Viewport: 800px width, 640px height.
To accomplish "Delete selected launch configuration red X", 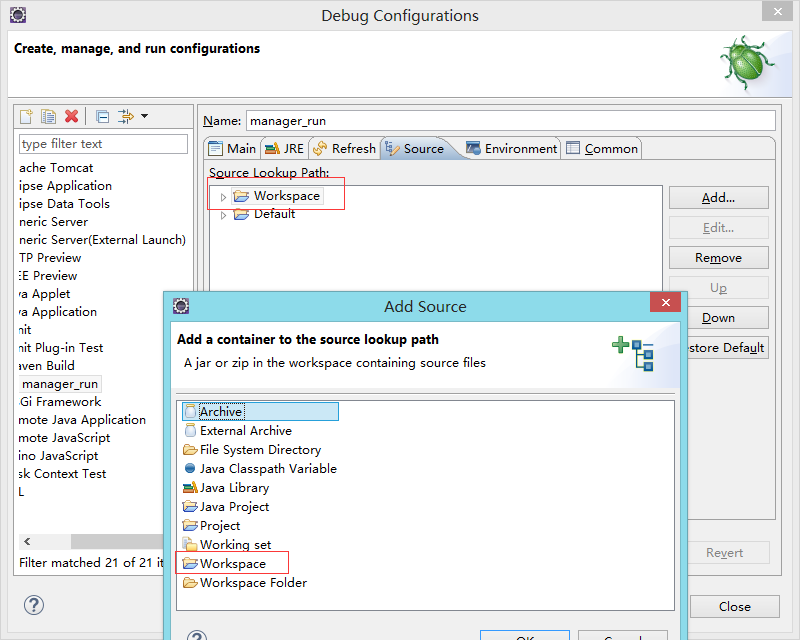I will point(71,116).
